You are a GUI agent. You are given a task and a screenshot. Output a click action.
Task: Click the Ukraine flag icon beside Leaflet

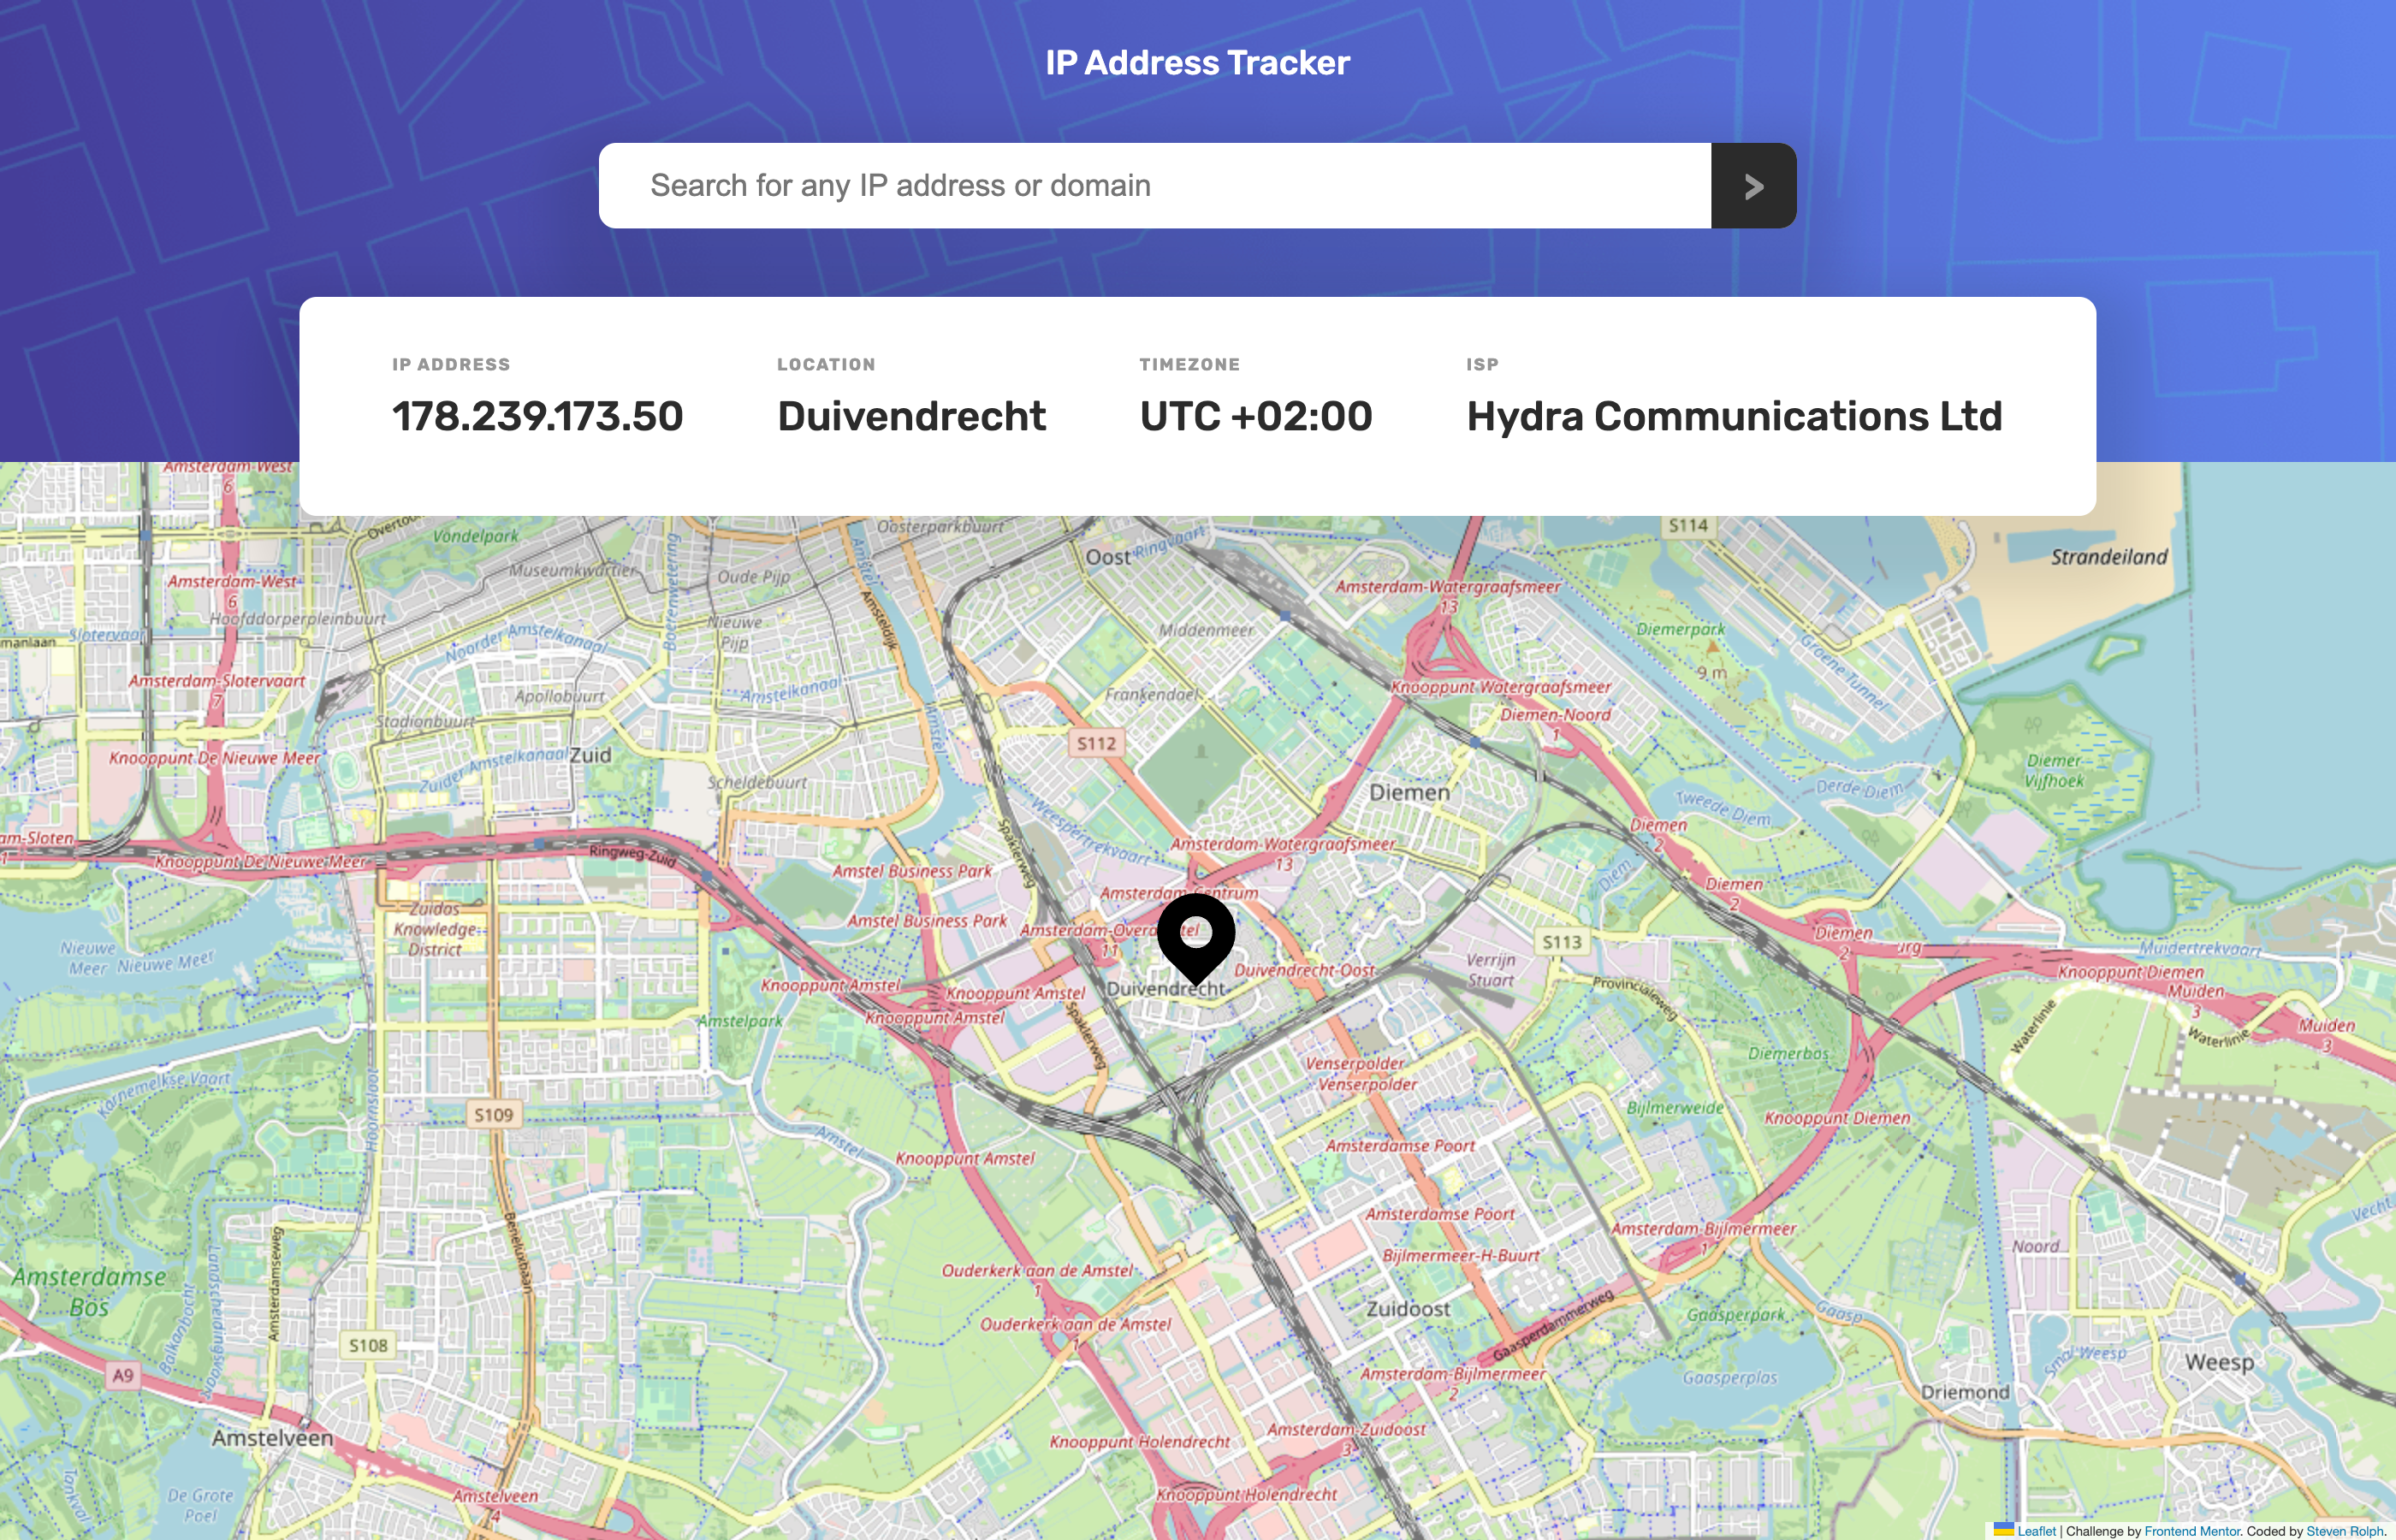coord(2003,1530)
